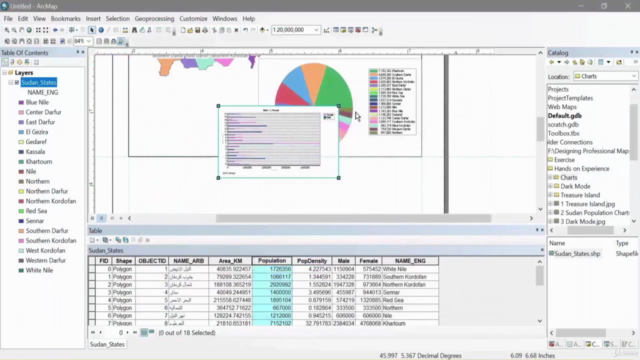Toggle row selector box for White Nile record
The height and width of the screenshot is (360, 640).
tap(92, 269)
